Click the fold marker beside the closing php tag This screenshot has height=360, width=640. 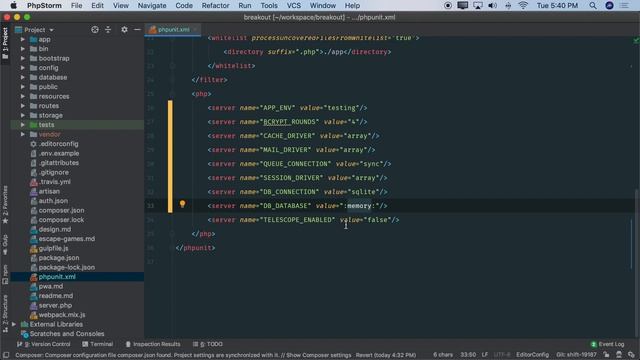point(172,234)
